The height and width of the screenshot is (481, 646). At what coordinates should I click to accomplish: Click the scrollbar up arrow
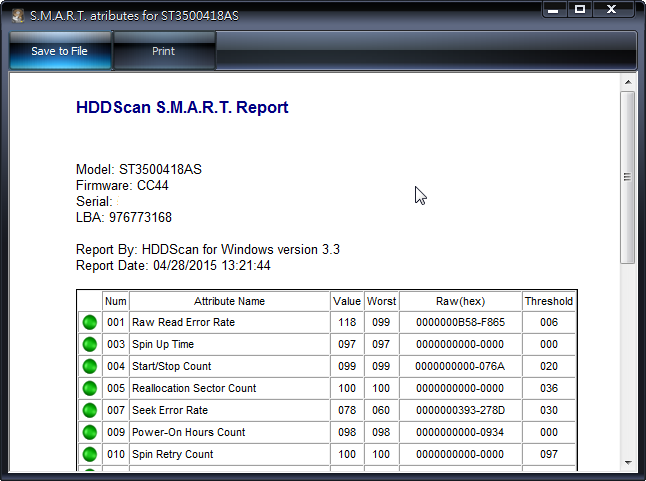(627, 82)
